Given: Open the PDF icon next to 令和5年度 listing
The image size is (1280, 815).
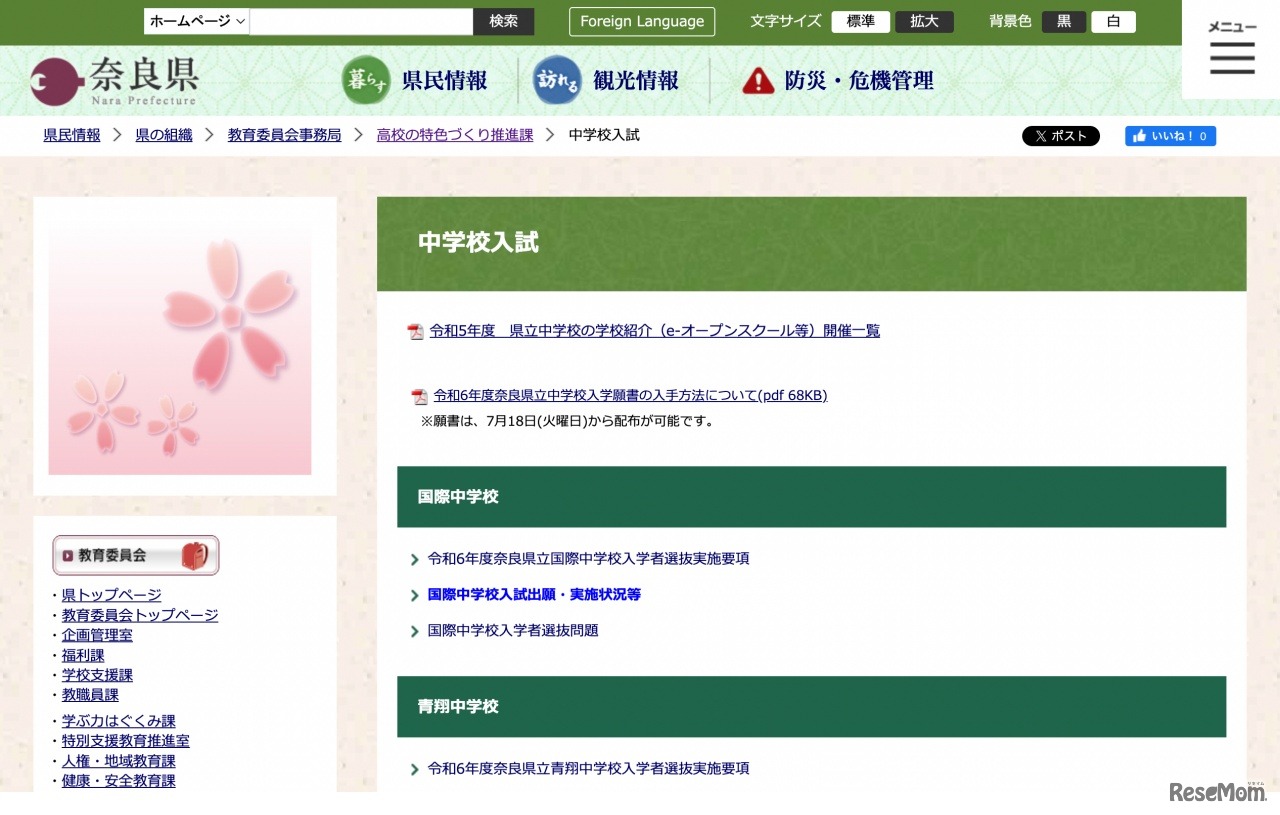Looking at the screenshot, I should point(415,330).
